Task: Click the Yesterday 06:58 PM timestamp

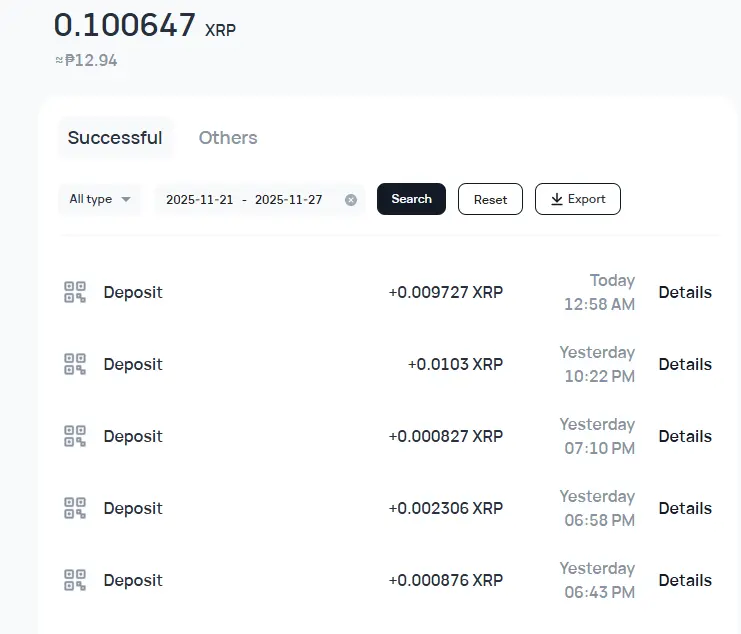Action: pyautogui.click(x=597, y=508)
